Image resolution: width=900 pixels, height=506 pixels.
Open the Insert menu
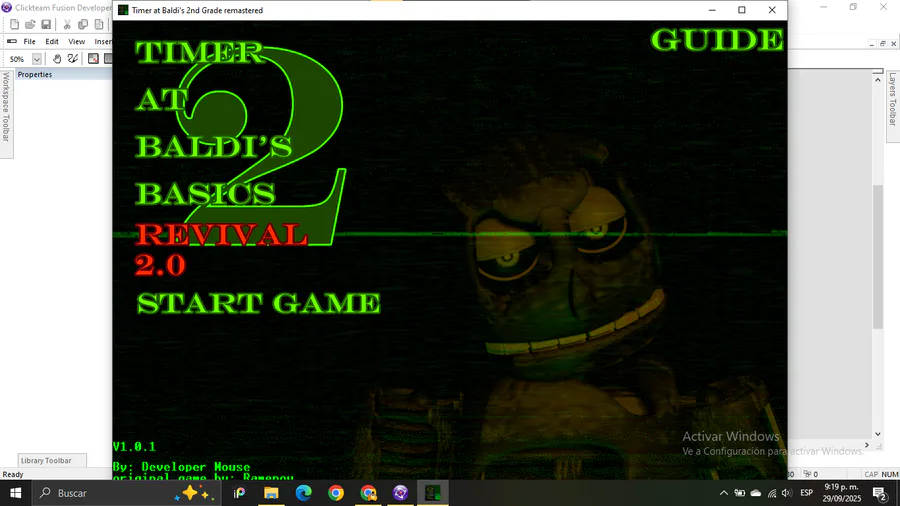point(103,41)
